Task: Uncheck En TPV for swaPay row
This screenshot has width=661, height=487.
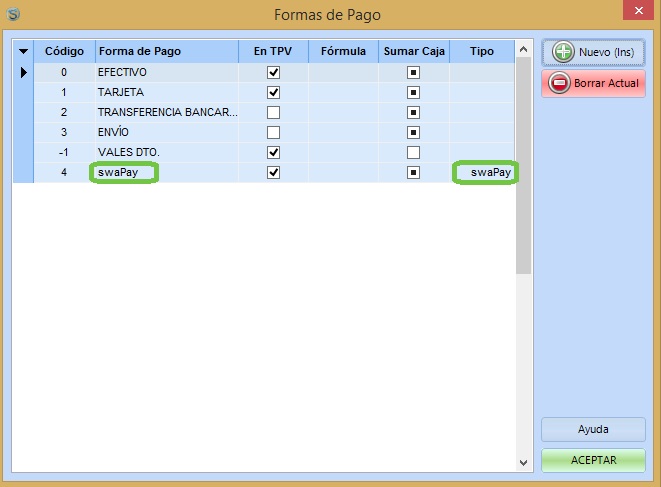Action: [x=273, y=172]
